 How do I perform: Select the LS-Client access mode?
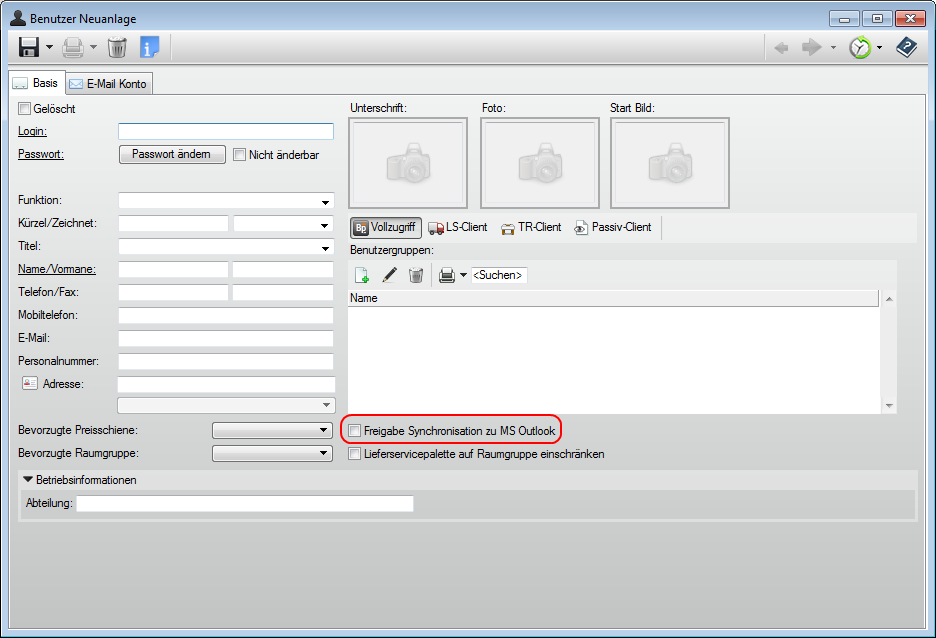coord(457,227)
